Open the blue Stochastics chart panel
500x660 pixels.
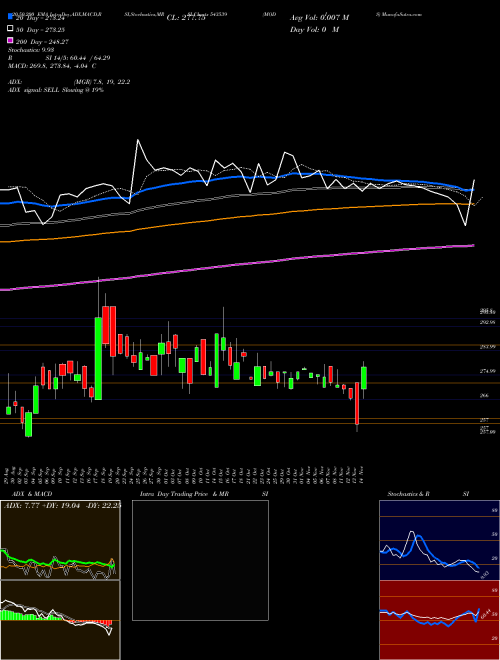tap(439, 540)
